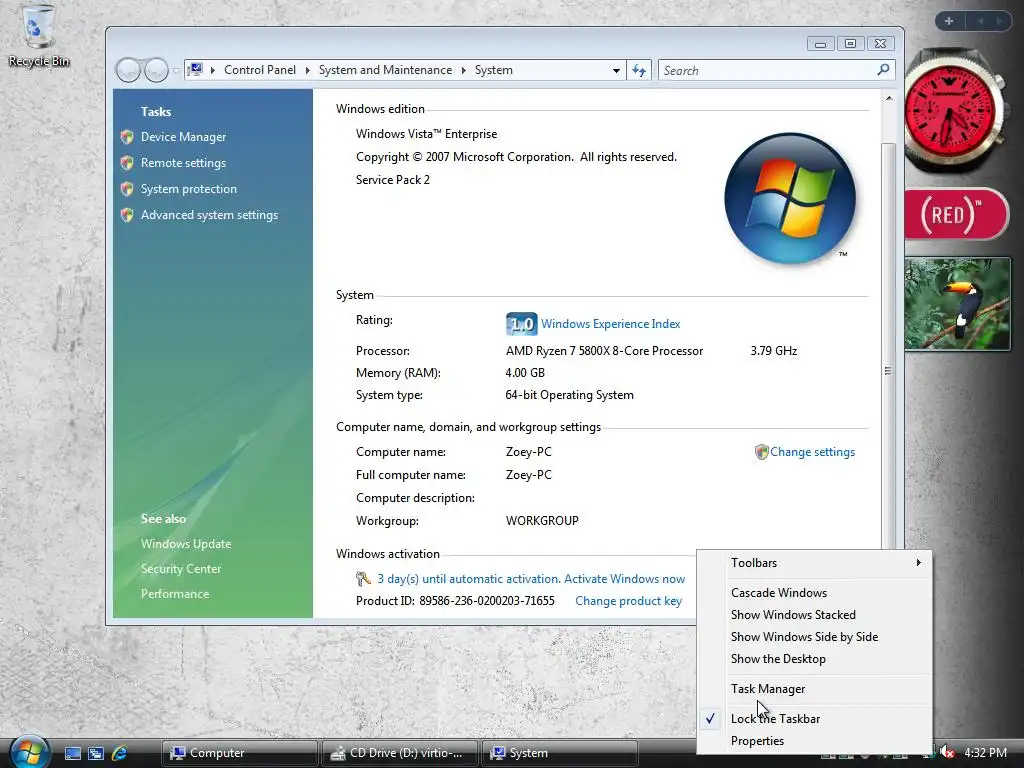Open Windows Experience Index link
Image resolution: width=1024 pixels, height=768 pixels.
[611, 324]
